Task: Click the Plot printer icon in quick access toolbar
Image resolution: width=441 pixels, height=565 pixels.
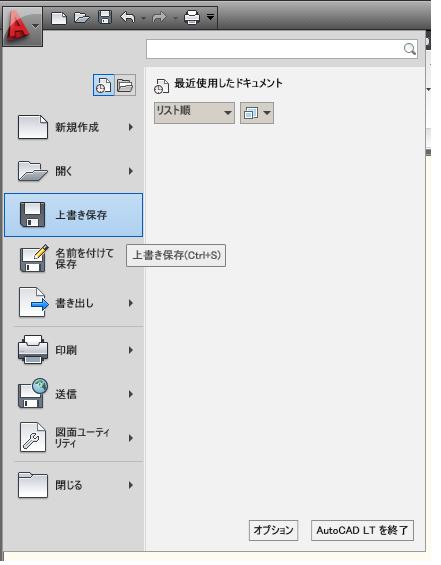Action: [192, 17]
